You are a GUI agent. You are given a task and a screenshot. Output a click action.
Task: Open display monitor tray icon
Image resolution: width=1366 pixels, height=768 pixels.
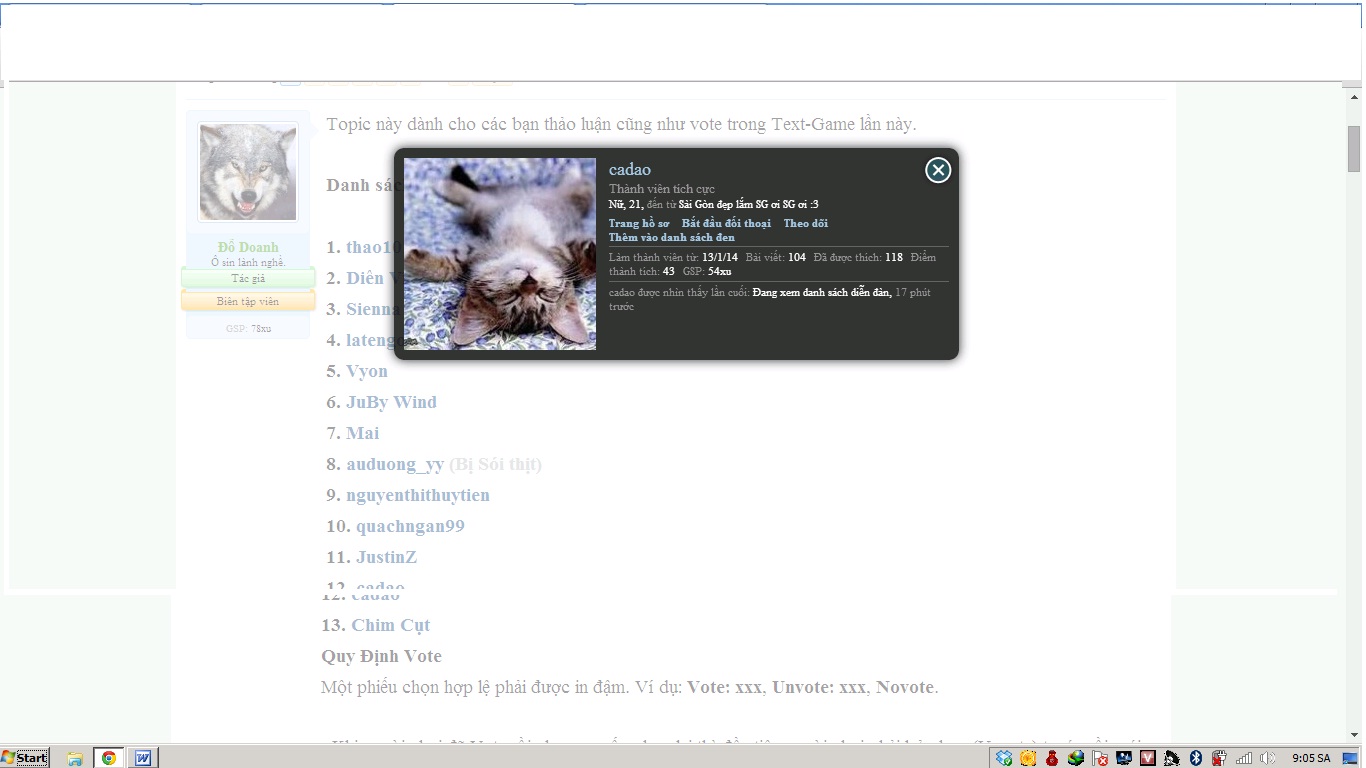pos(1124,758)
